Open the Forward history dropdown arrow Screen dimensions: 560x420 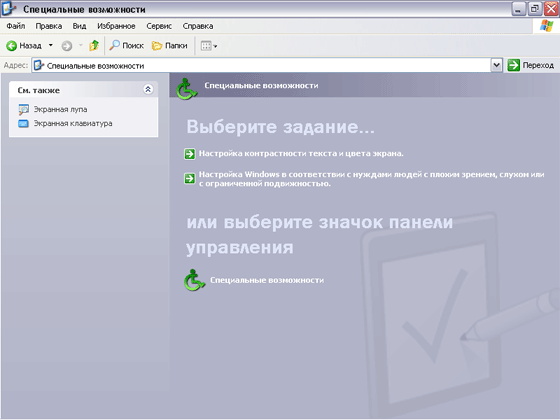(81, 45)
